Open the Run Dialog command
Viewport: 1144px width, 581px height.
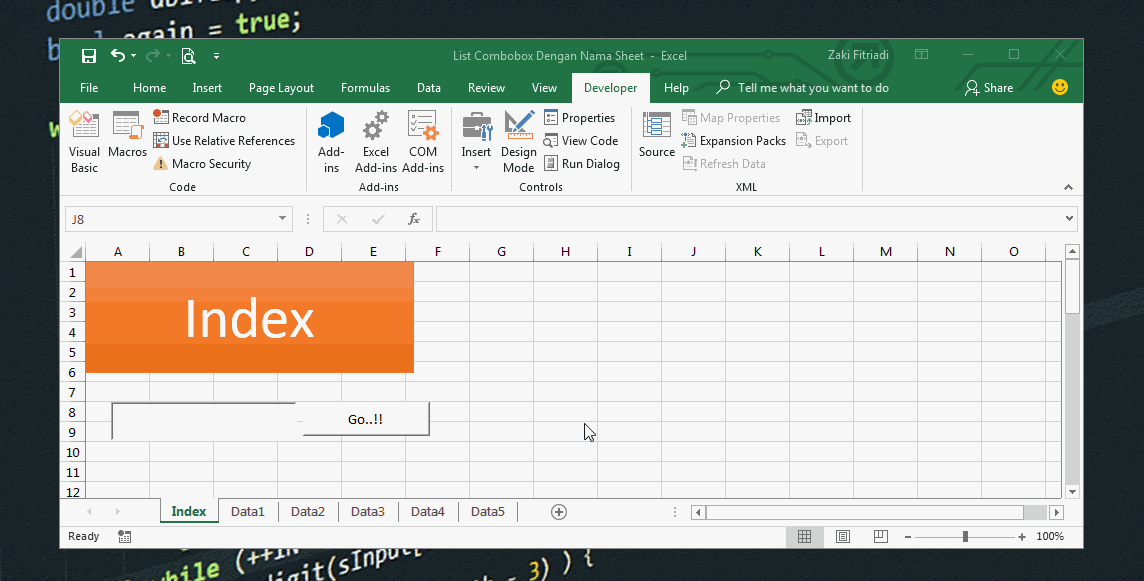coord(583,163)
